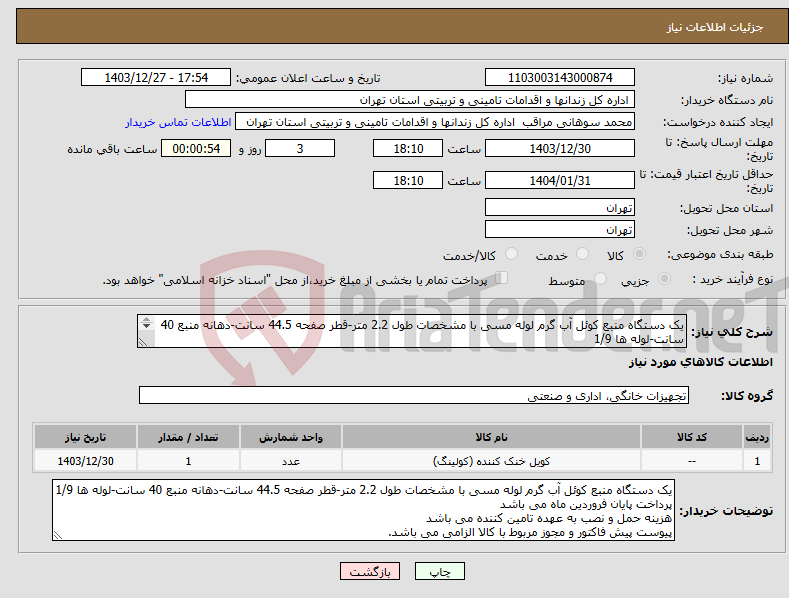This screenshot has width=789, height=598.
Task: Select the خدمت radio button
Action: coord(582,254)
